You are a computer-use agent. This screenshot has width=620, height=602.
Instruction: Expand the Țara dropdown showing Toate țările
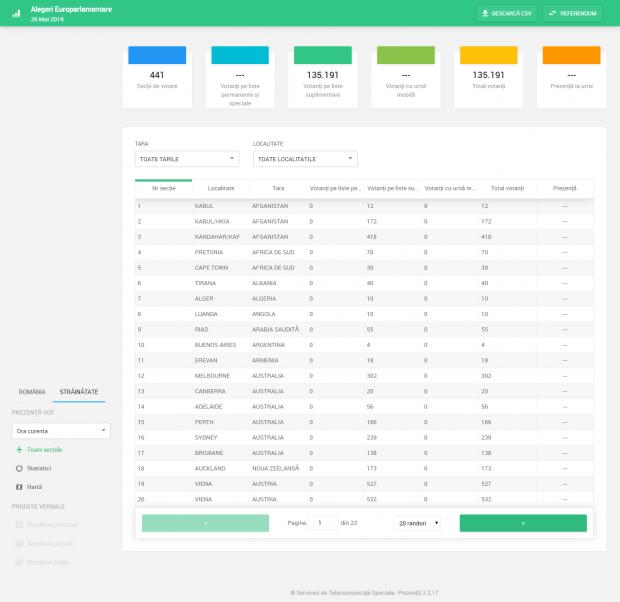click(187, 158)
